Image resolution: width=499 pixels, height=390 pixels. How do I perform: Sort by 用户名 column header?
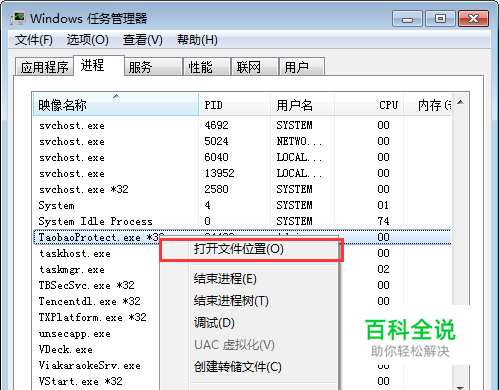[x=302, y=105]
